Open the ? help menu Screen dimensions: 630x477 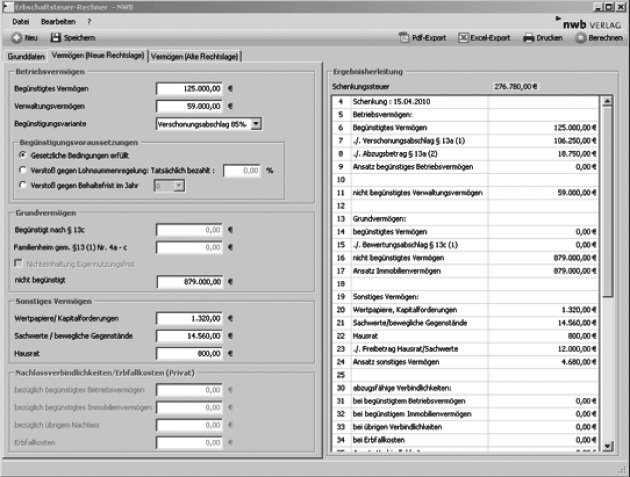89,20
